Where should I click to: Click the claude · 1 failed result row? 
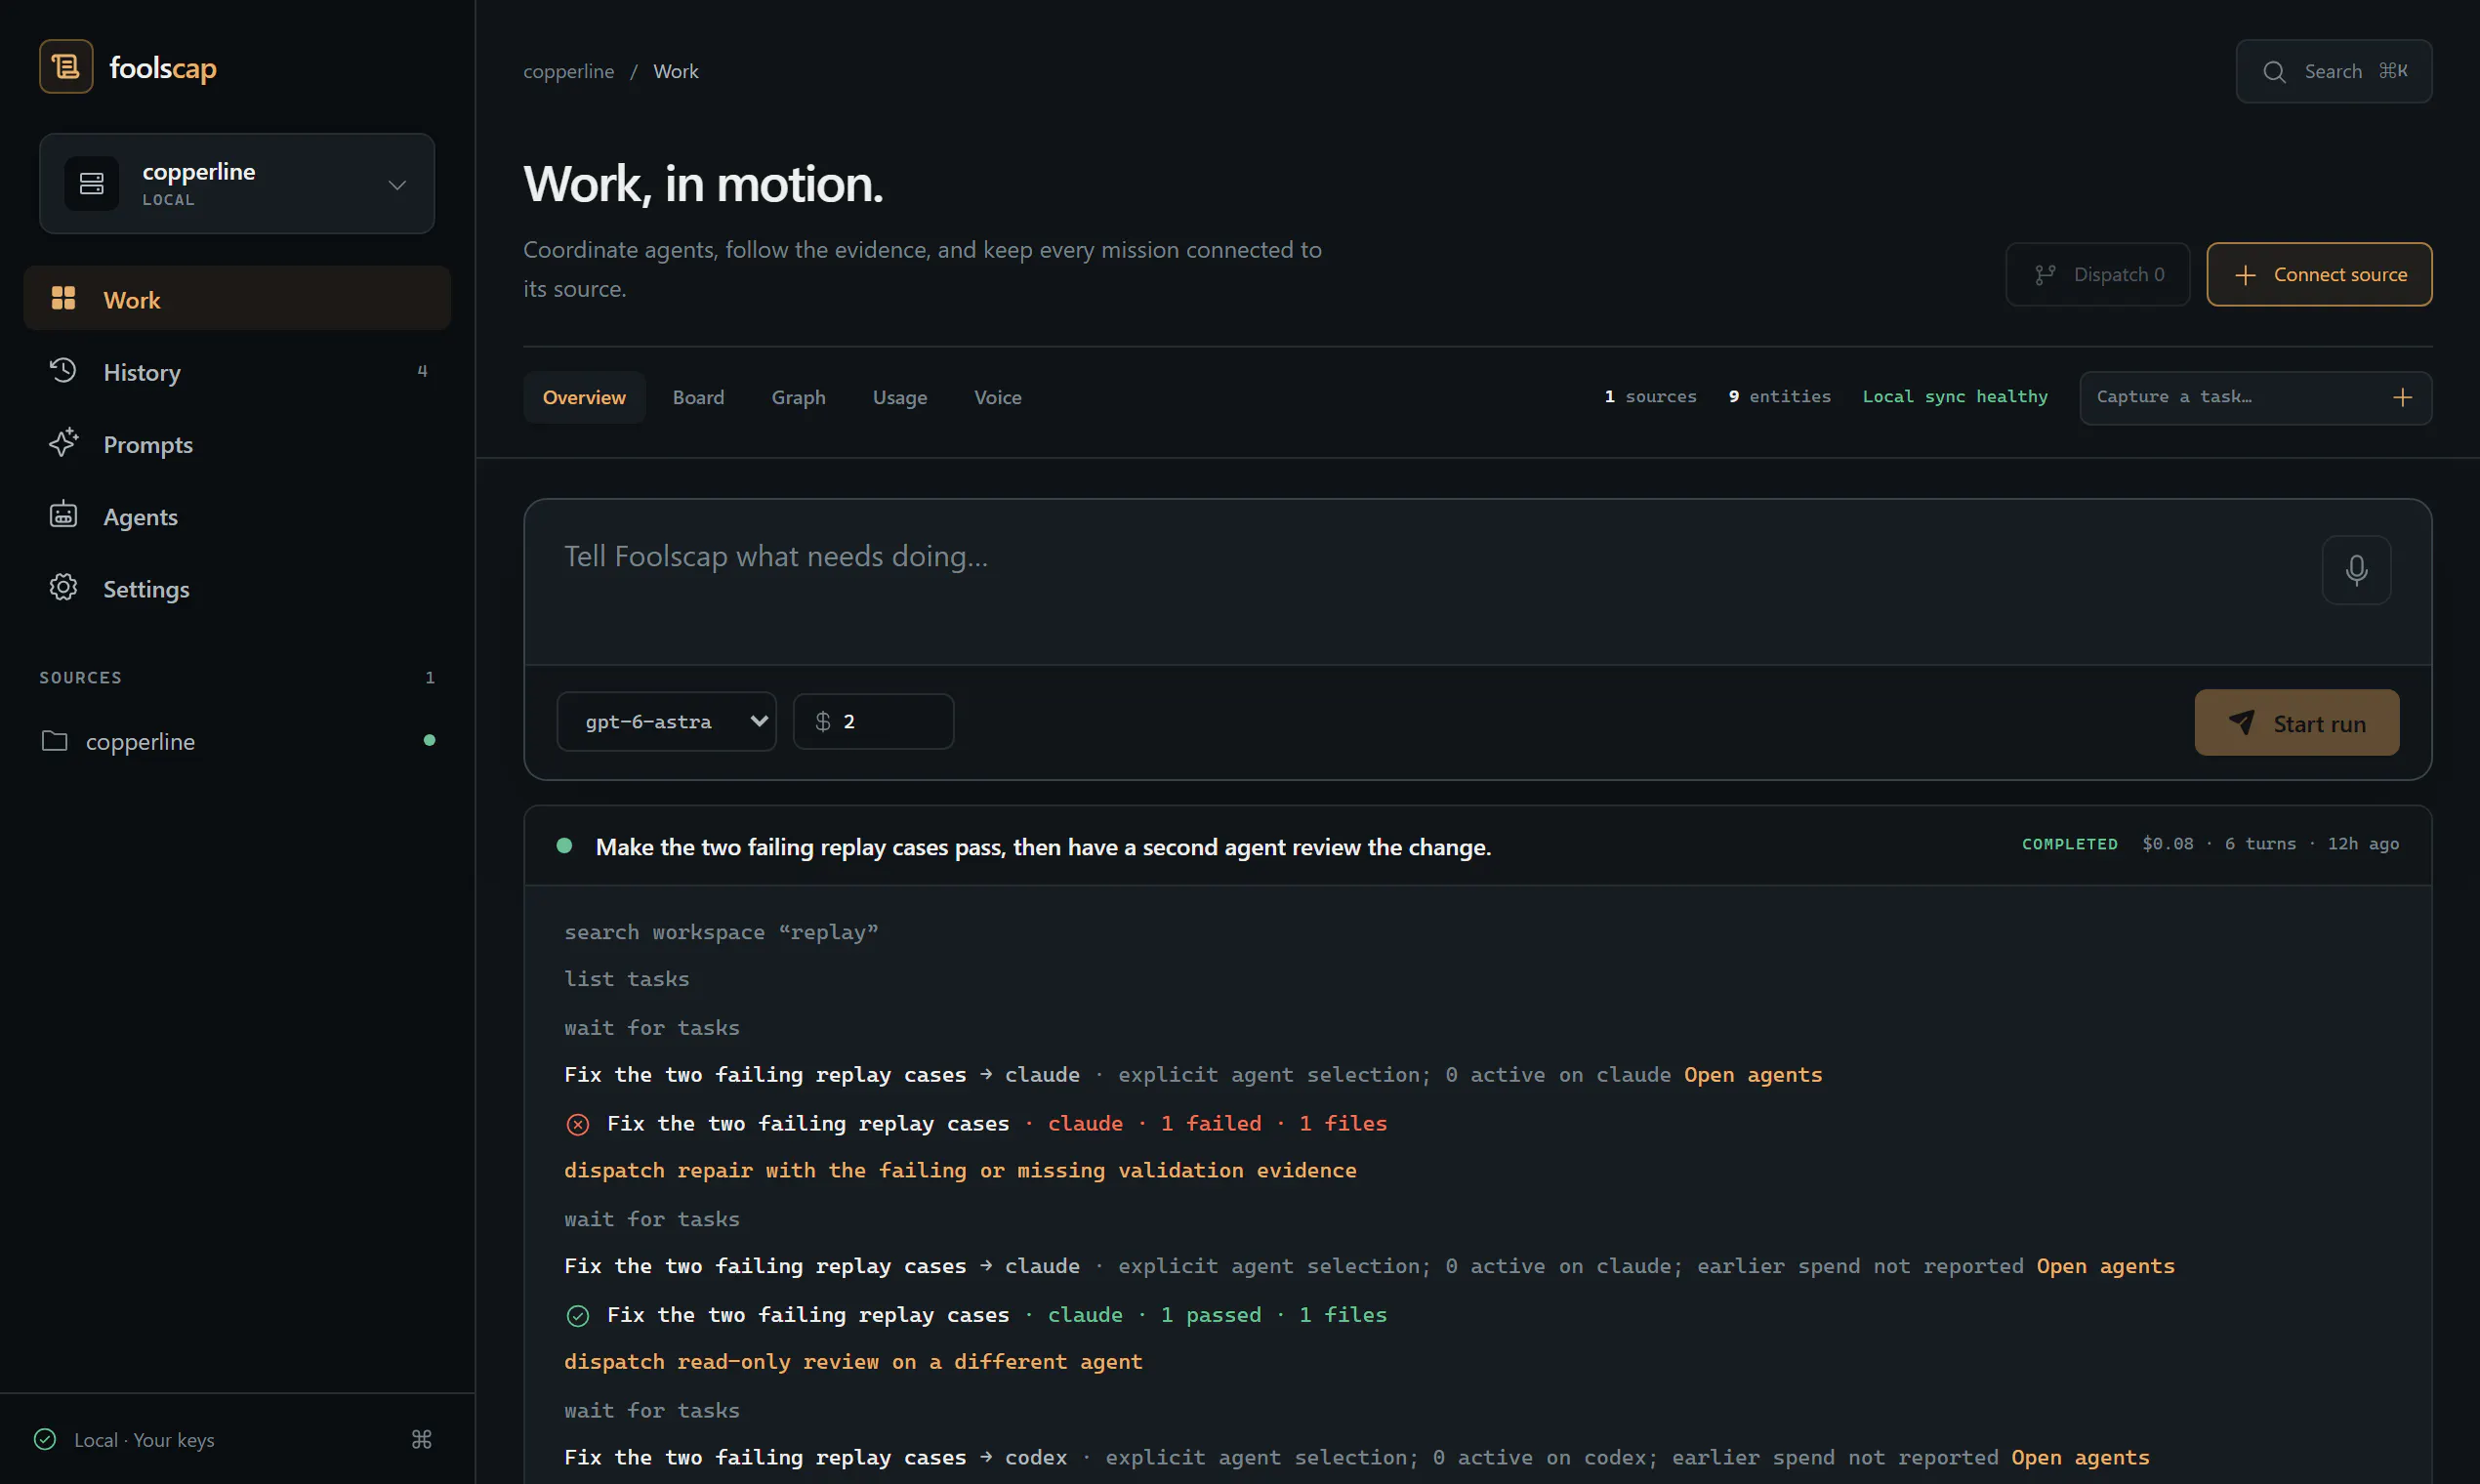point(976,1124)
